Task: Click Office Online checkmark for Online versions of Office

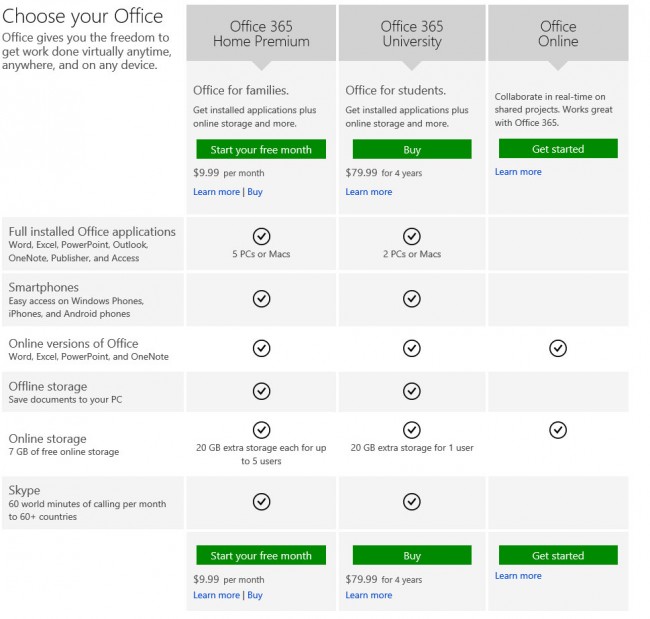Action: [x=558, y=348]
